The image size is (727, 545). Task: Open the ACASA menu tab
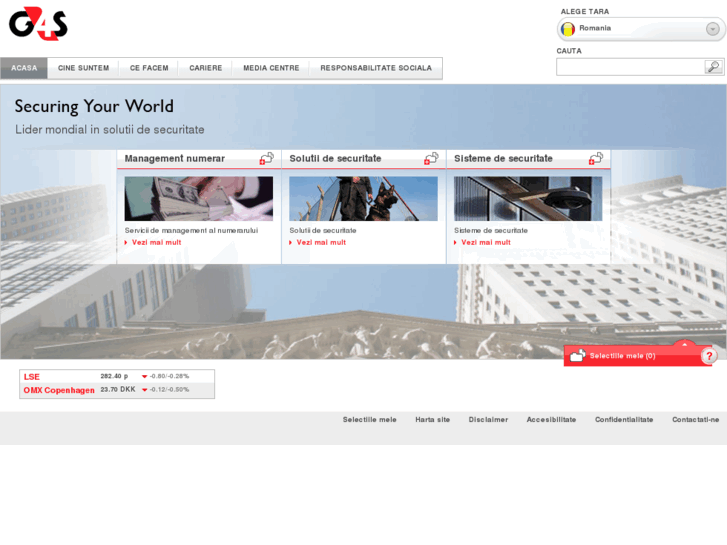coord(24,68)
